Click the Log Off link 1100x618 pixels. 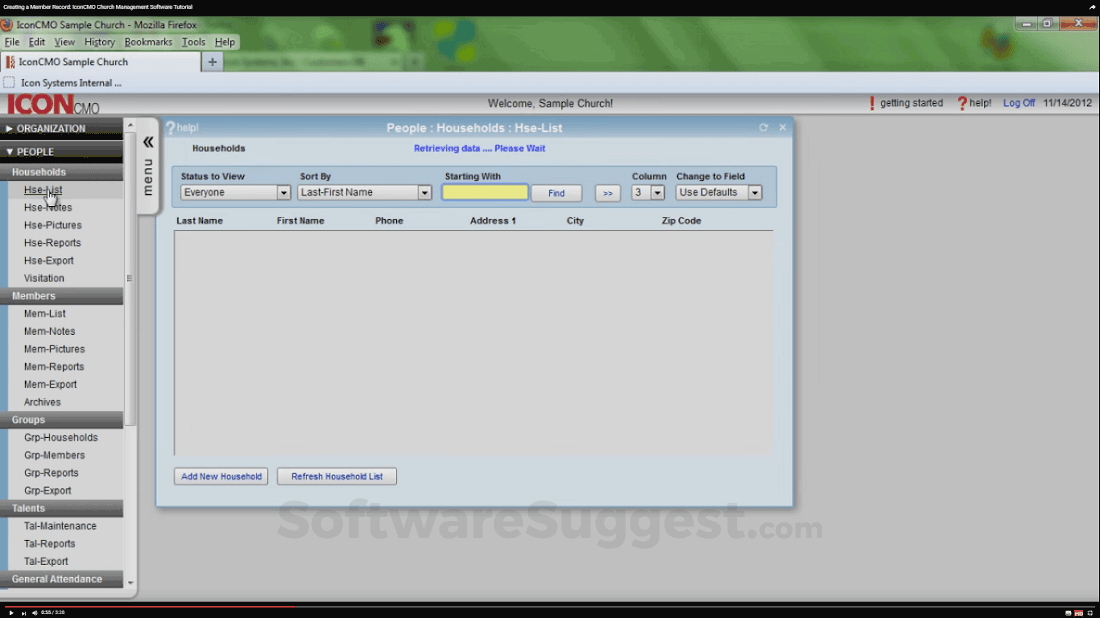[1019, 102]
